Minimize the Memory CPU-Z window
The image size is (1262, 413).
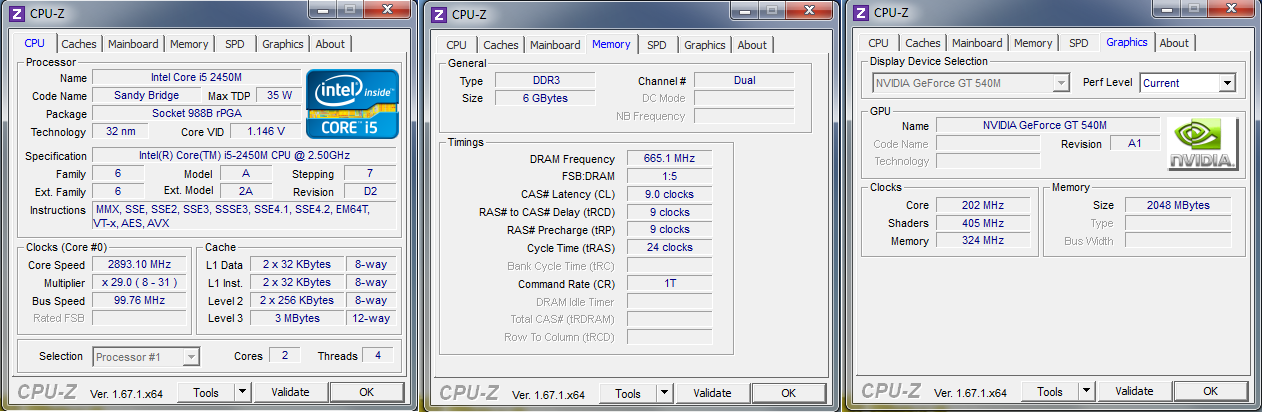click(743, 10)
